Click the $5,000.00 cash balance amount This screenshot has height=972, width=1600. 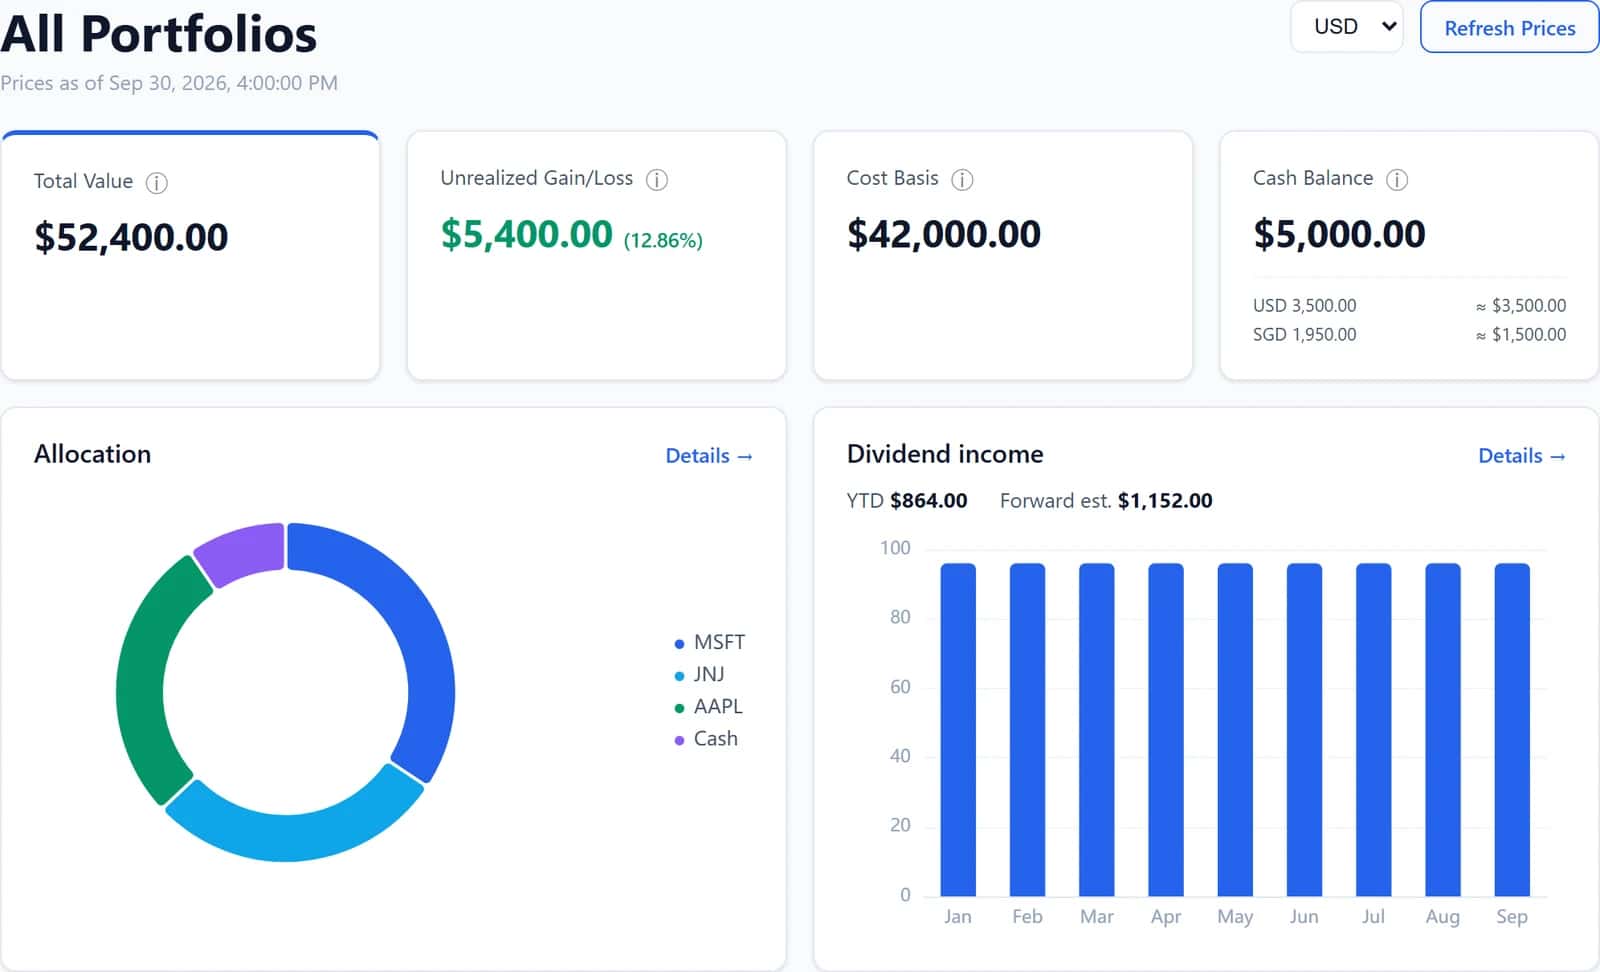coord(1339,234)
